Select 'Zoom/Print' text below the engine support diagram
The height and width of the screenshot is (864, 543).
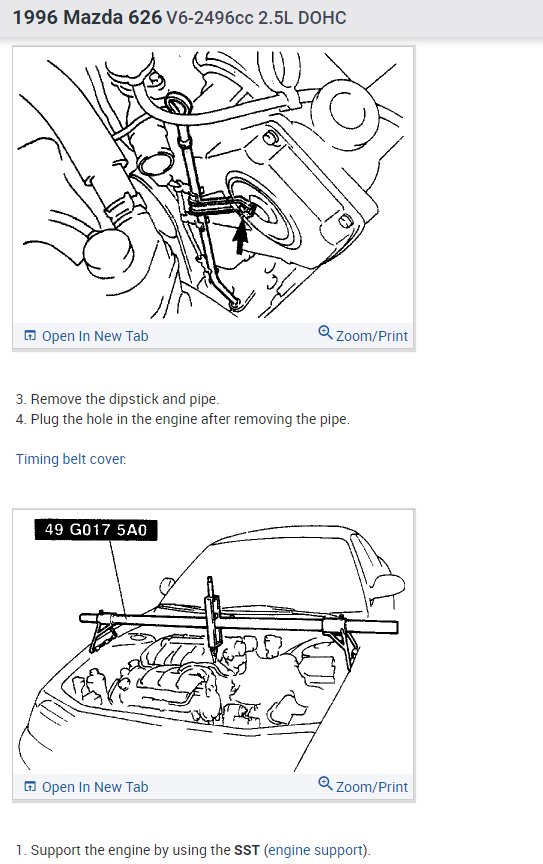[x=372, y=787]
